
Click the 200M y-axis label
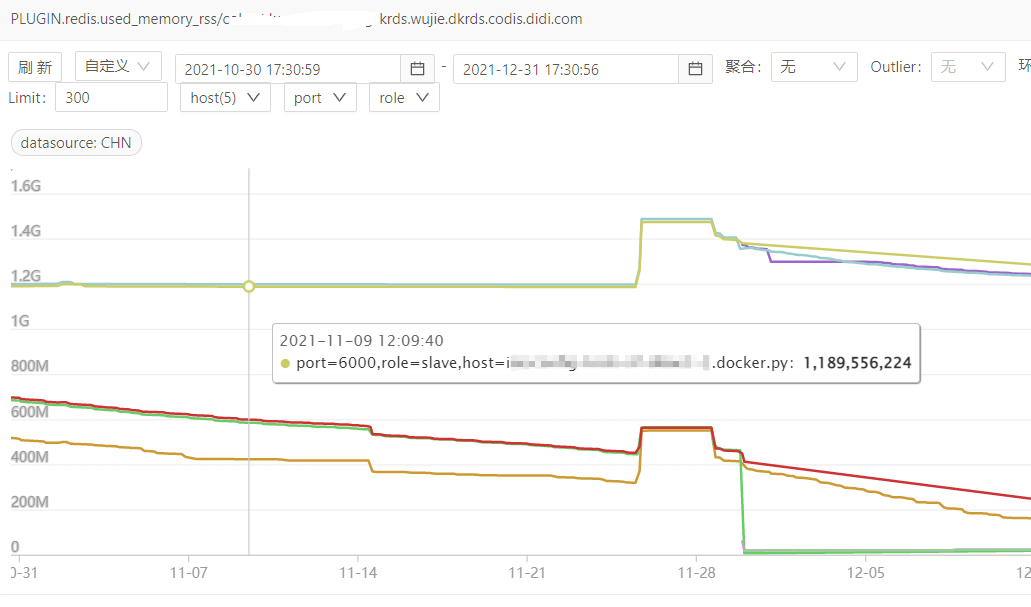30,502
